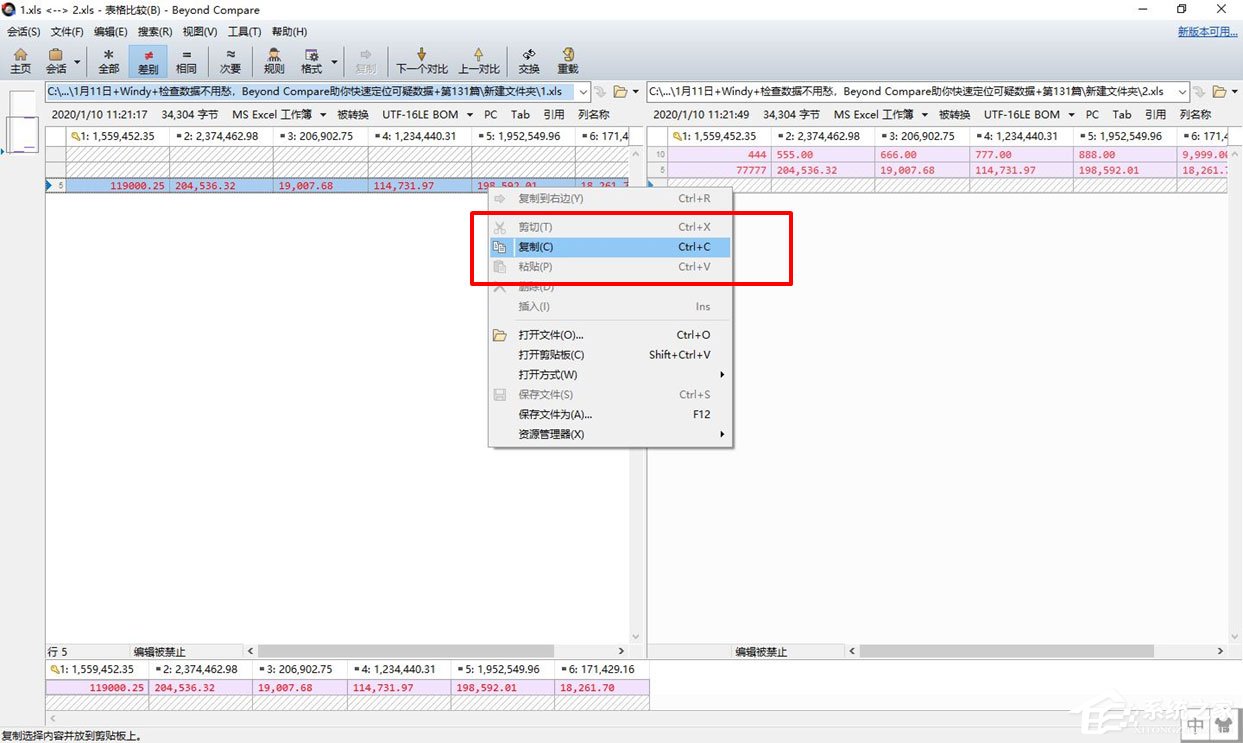Click the 主页 (Home) toolbar icon
Viewport: 1243px width, 743px height.
20,60
